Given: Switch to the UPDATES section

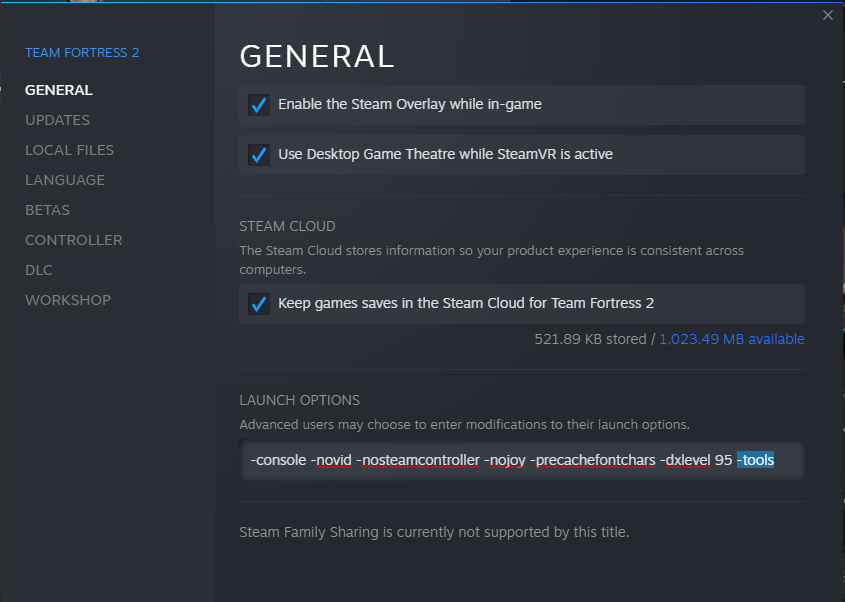Looking at the screenshot, I should [57, 120].
